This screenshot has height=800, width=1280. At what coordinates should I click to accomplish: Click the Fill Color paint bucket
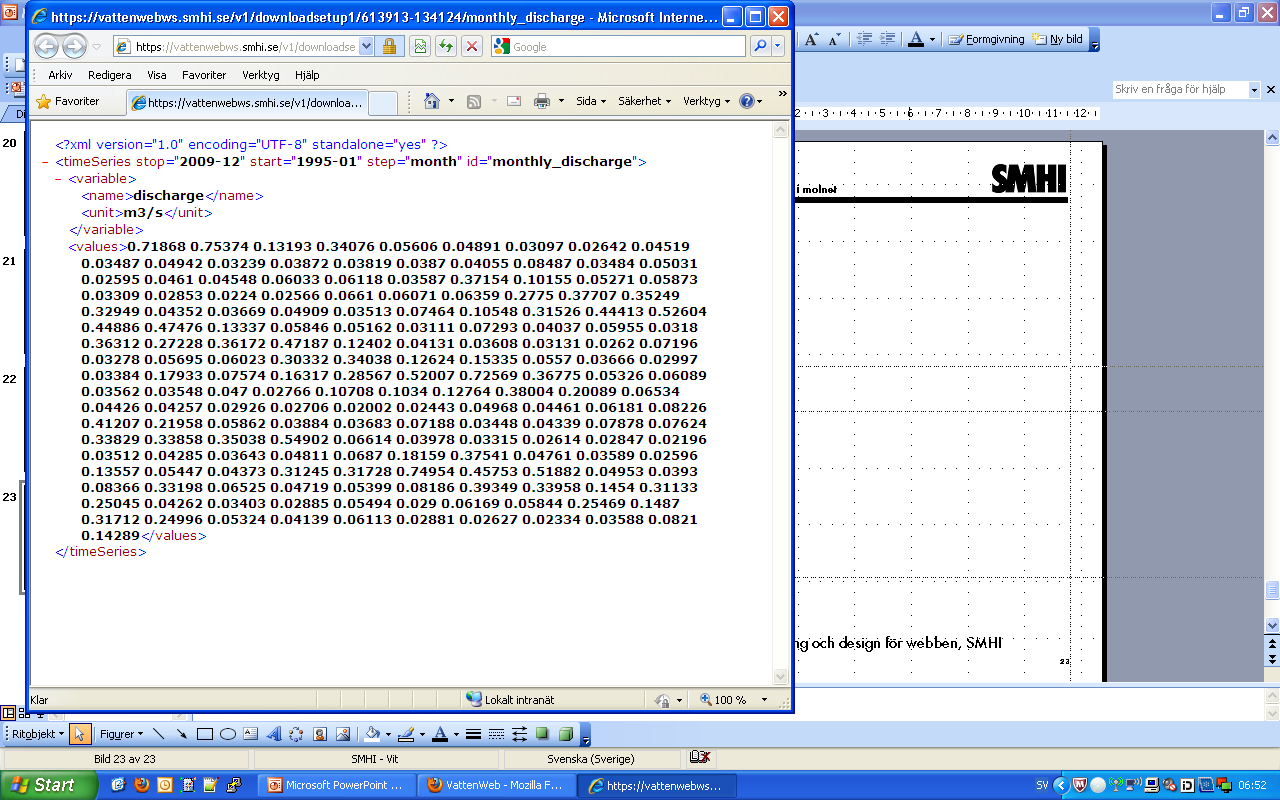[x=372, y=734]
